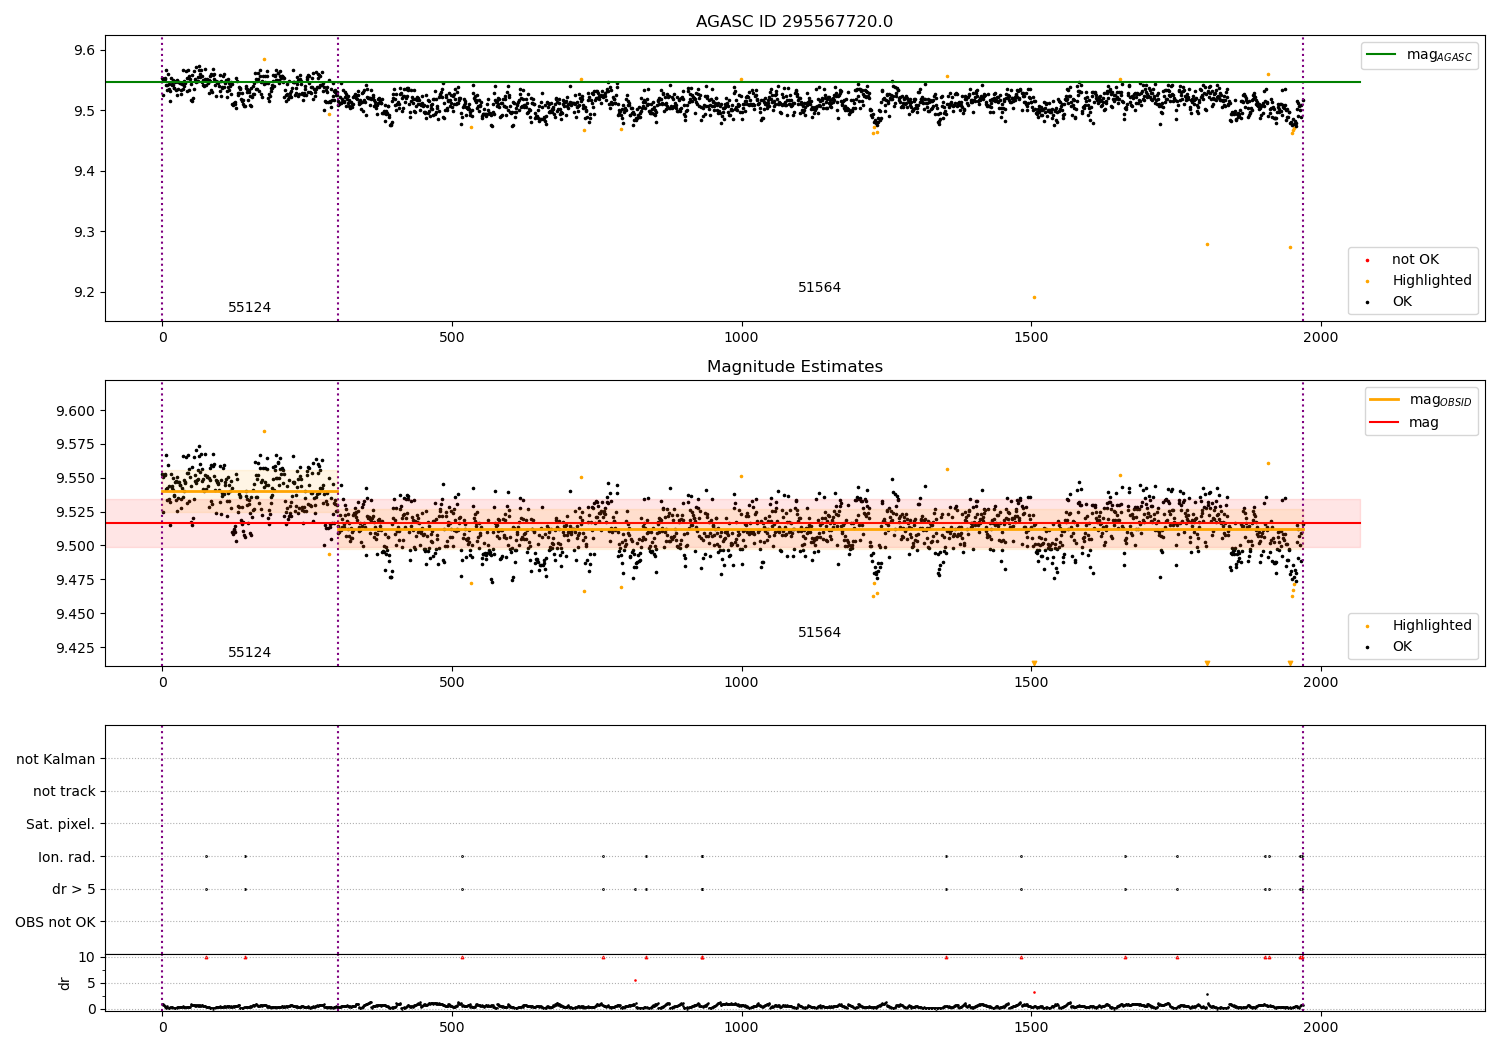1500x1050 pixels.
Task: Click the "9.2" y-tick on the top plot
Action: tap(85, 293)
